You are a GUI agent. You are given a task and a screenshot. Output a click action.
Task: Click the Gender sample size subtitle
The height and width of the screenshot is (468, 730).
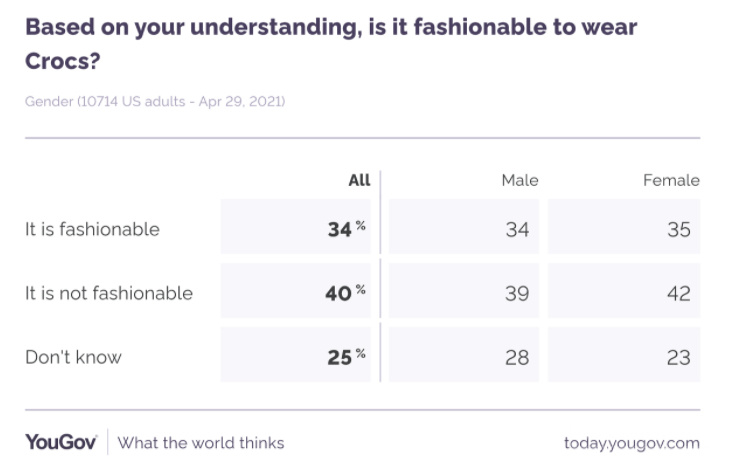[x=155, y=102]
